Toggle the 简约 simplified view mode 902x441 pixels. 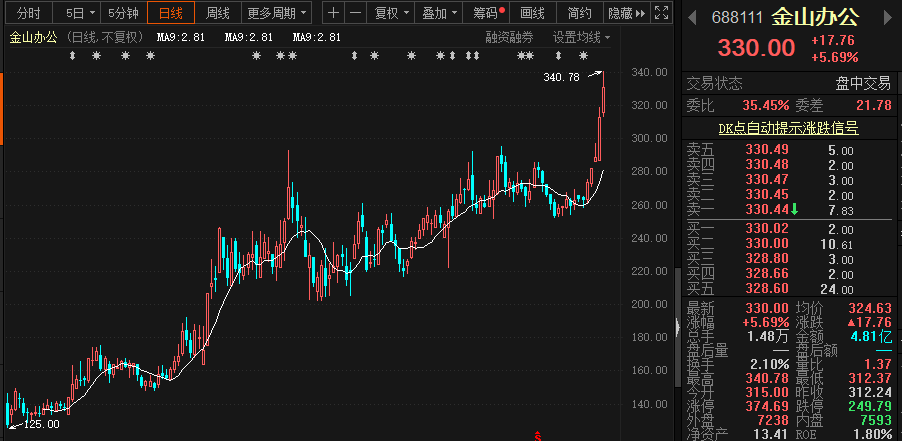578,13
